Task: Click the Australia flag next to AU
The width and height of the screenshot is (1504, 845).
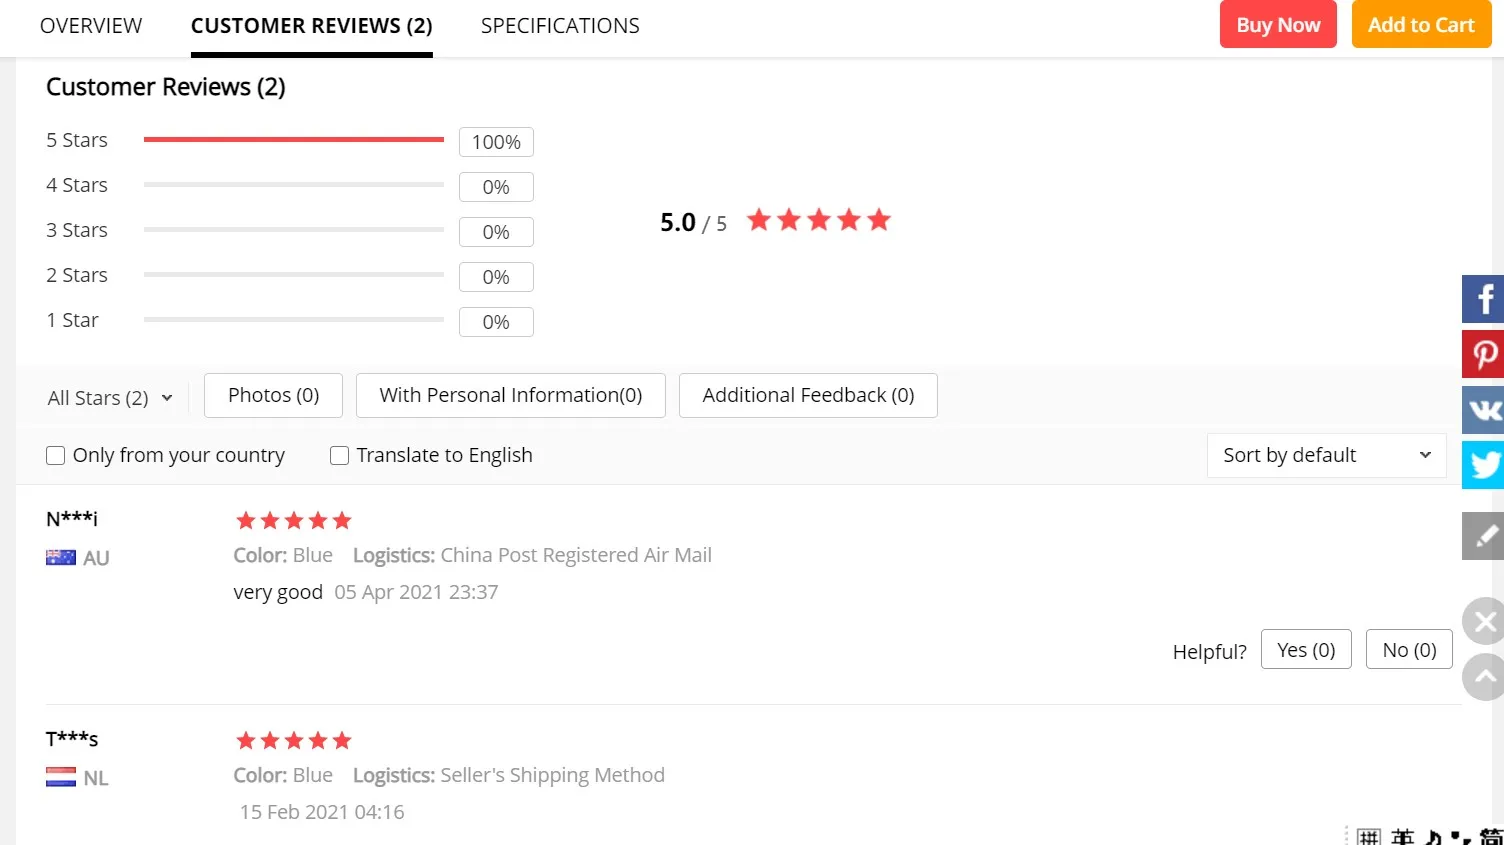Action: pyautogui.click(x=61, y=558)
